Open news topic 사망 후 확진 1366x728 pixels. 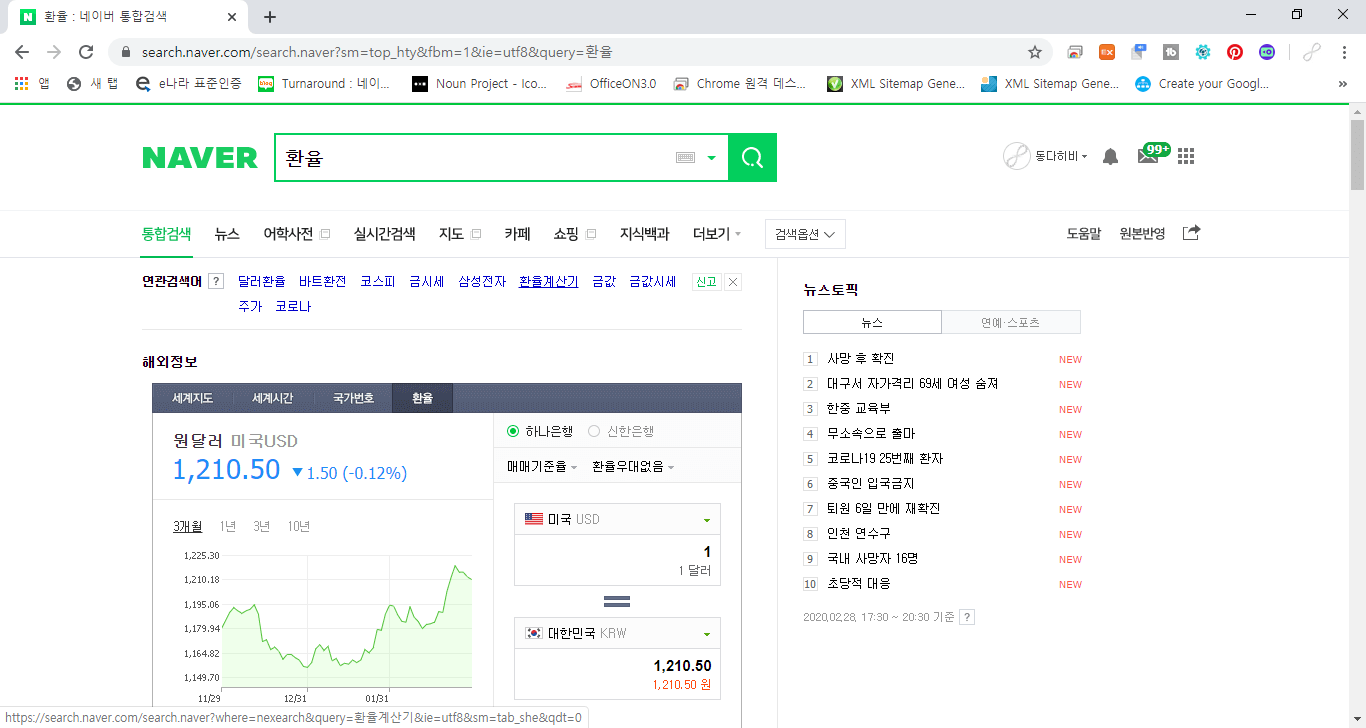click(861, 359)
